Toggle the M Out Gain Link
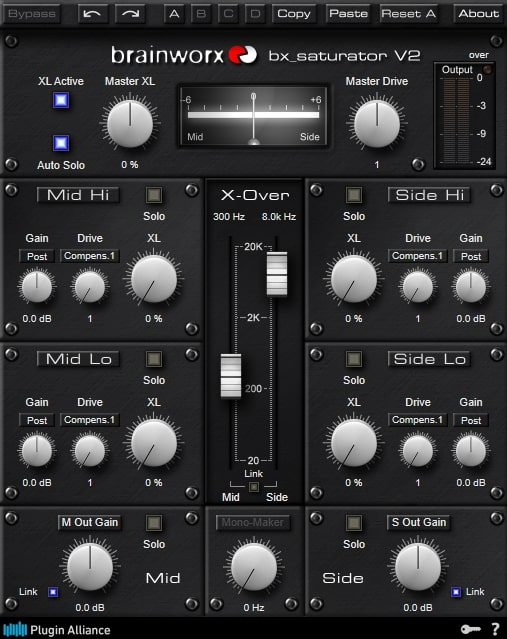 (53, 592)
